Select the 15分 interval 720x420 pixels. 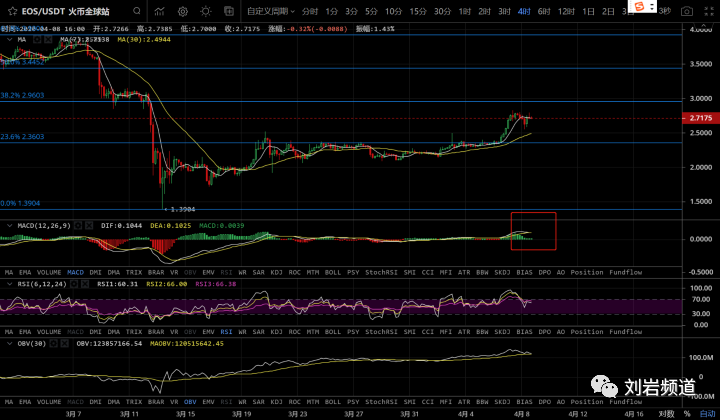(x=418, y=11)
